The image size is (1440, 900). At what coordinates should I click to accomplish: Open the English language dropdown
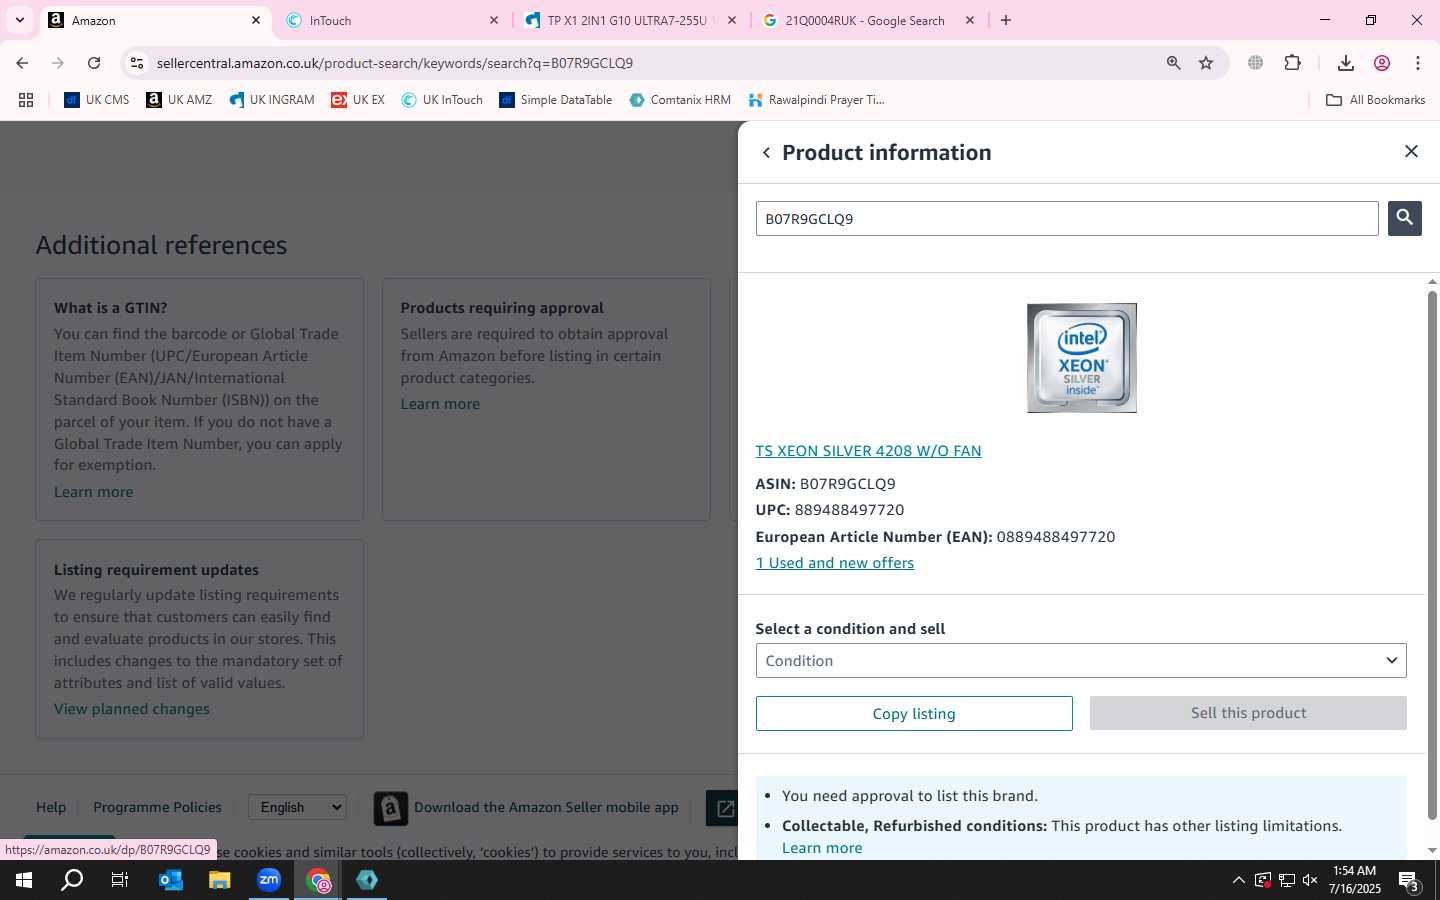(298, 807)
